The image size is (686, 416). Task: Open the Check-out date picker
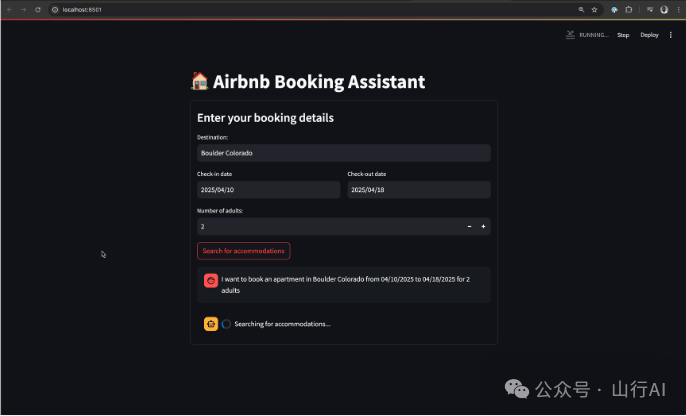[x=419, y=190]
